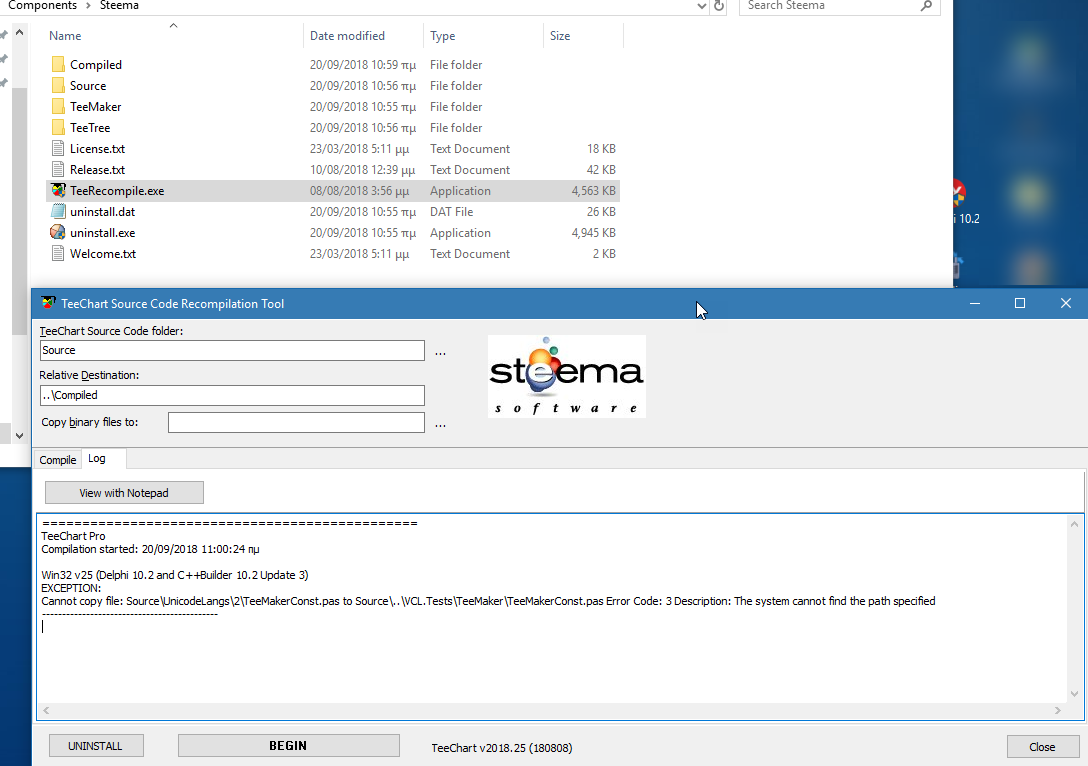
Task: Select the Welcome.txt file name
Action: coord(103,253)
